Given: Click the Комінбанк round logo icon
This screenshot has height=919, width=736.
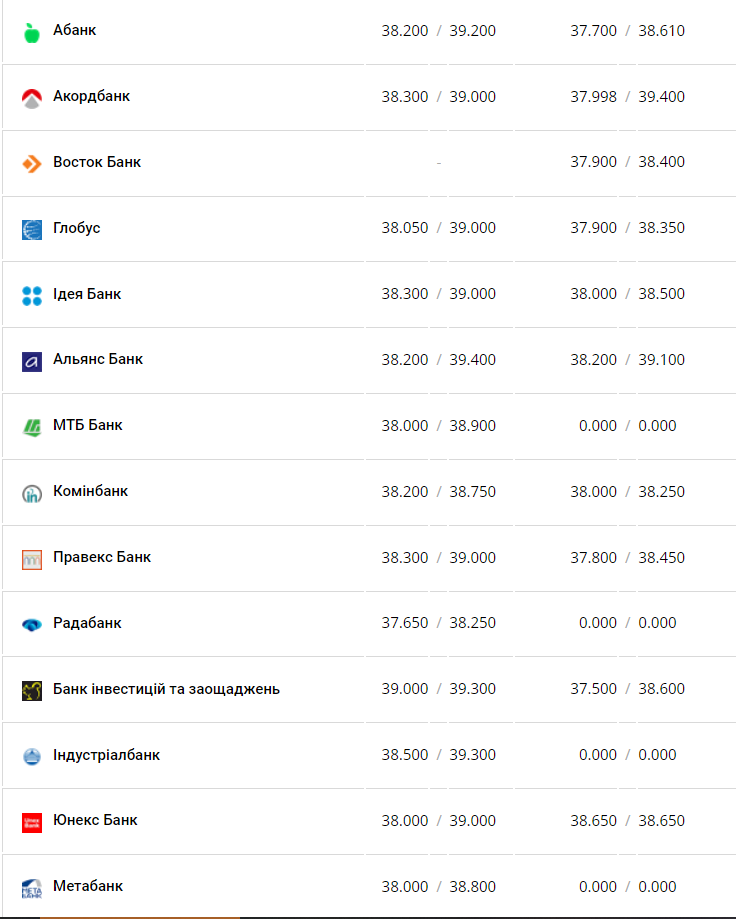Looking at the screenshot, I should tap(32, 493).
